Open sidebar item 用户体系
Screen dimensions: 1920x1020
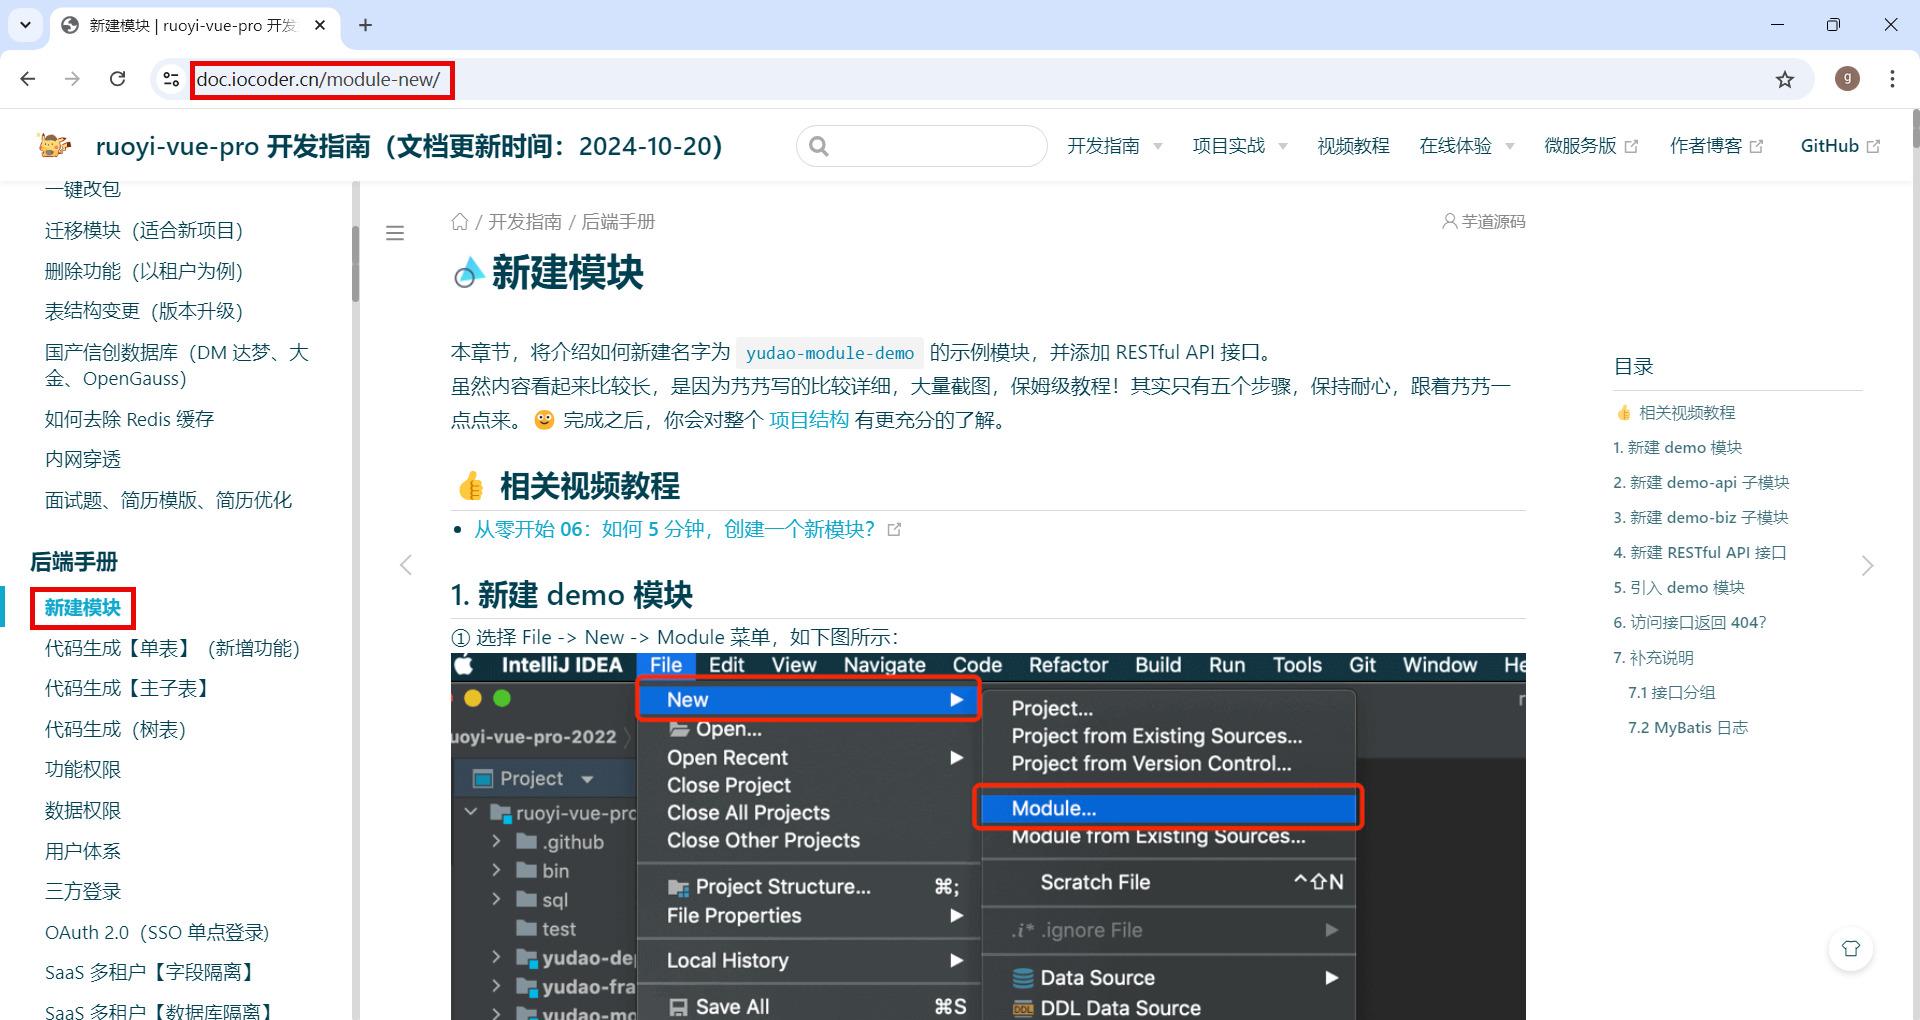[x=83, y=851]
